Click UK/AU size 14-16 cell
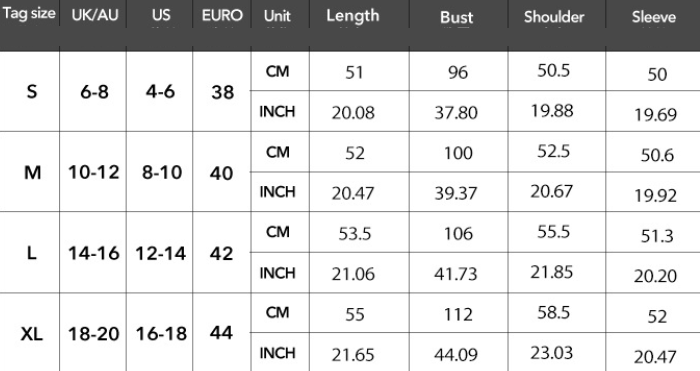Screen dimensions: 700x371 tap(94, 253)
